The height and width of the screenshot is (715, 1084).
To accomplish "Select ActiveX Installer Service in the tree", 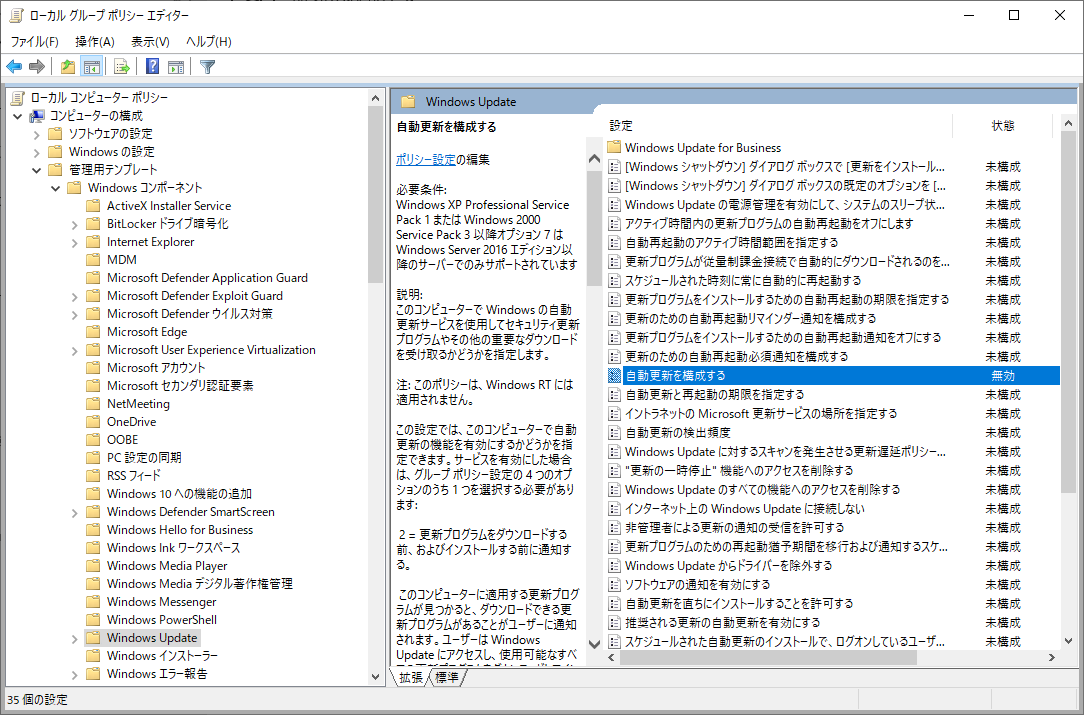I will (x=169, y=205).
